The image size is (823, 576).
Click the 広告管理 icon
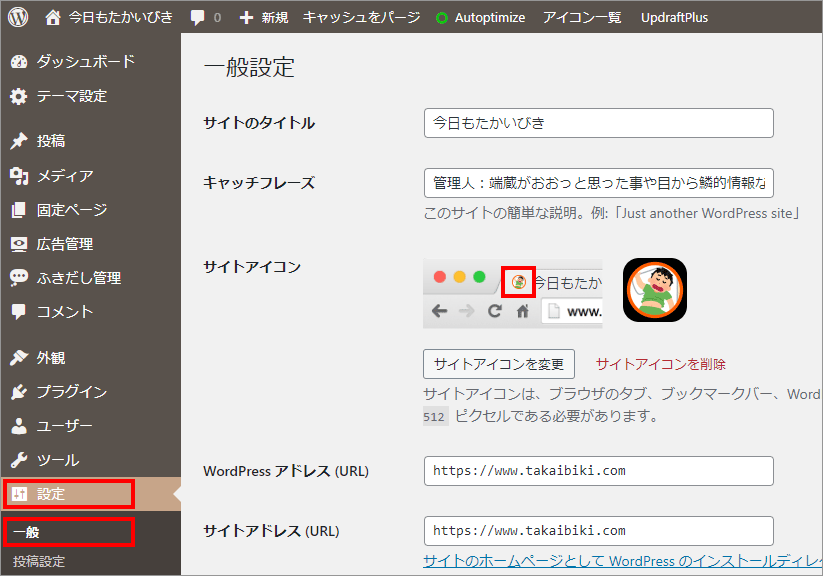19,244
